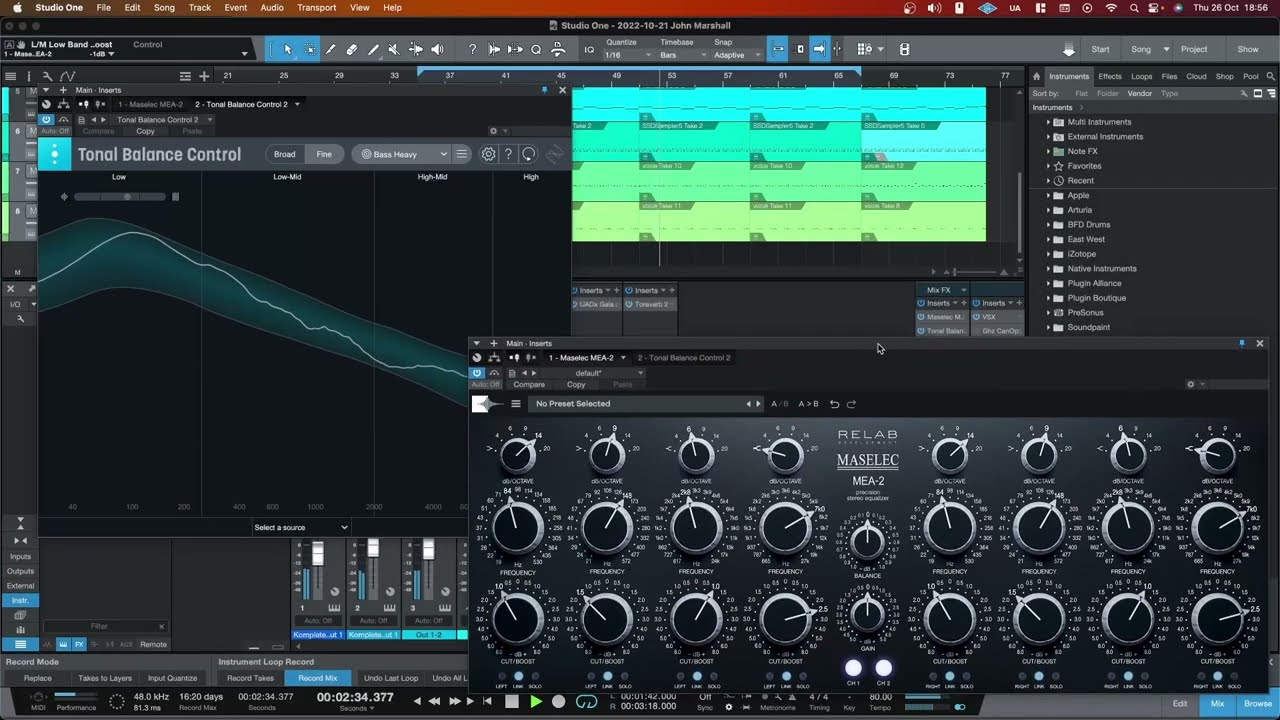1280x720 pixels.
Task: Open the Maselec preset hamburger menu
Action: tap(516, 404)
